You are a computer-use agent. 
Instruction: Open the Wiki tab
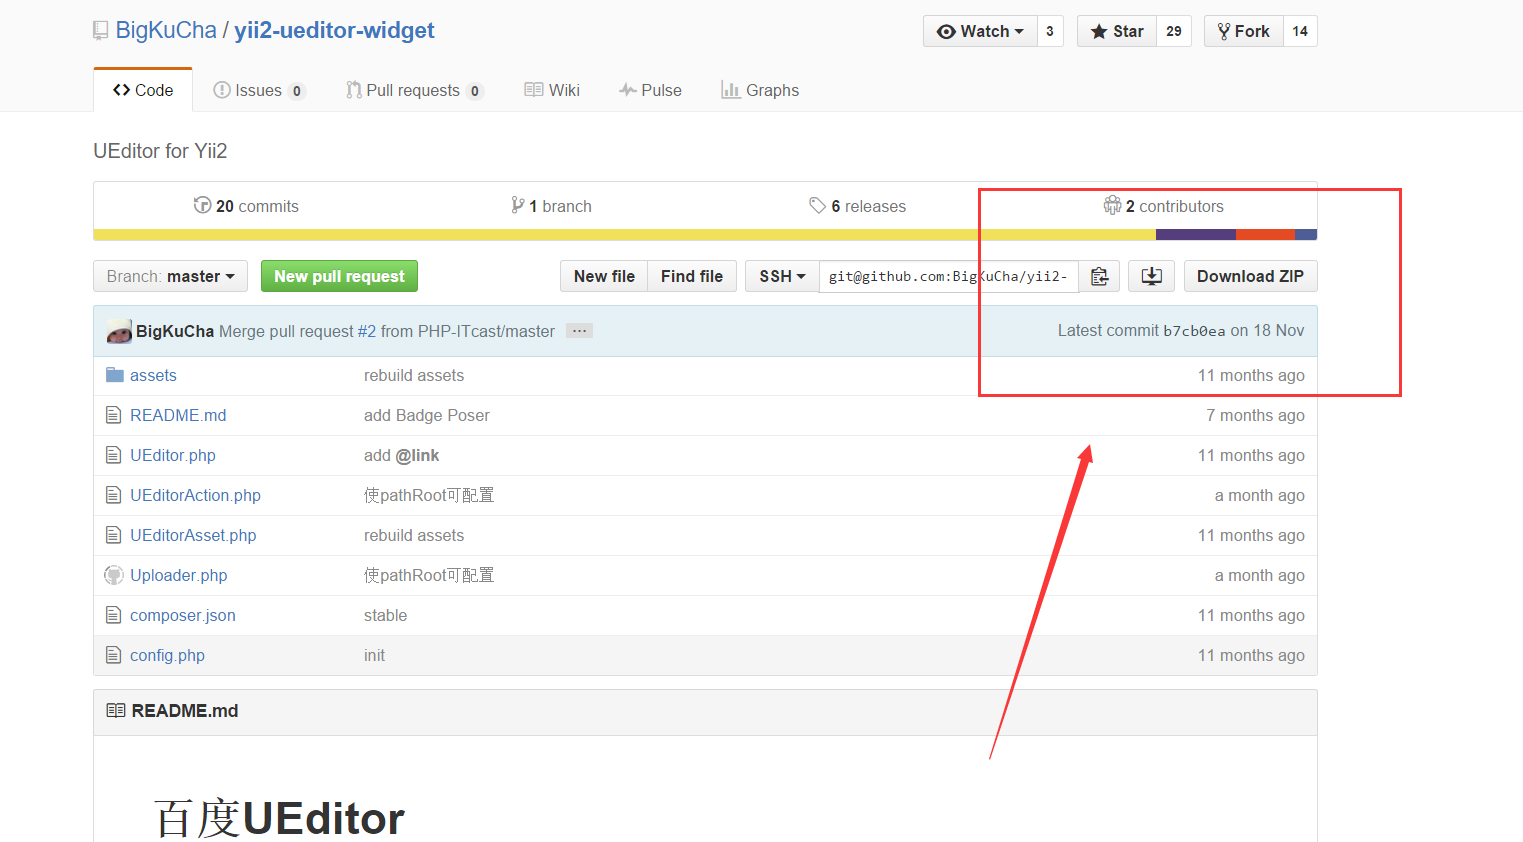tap(552, 90)
